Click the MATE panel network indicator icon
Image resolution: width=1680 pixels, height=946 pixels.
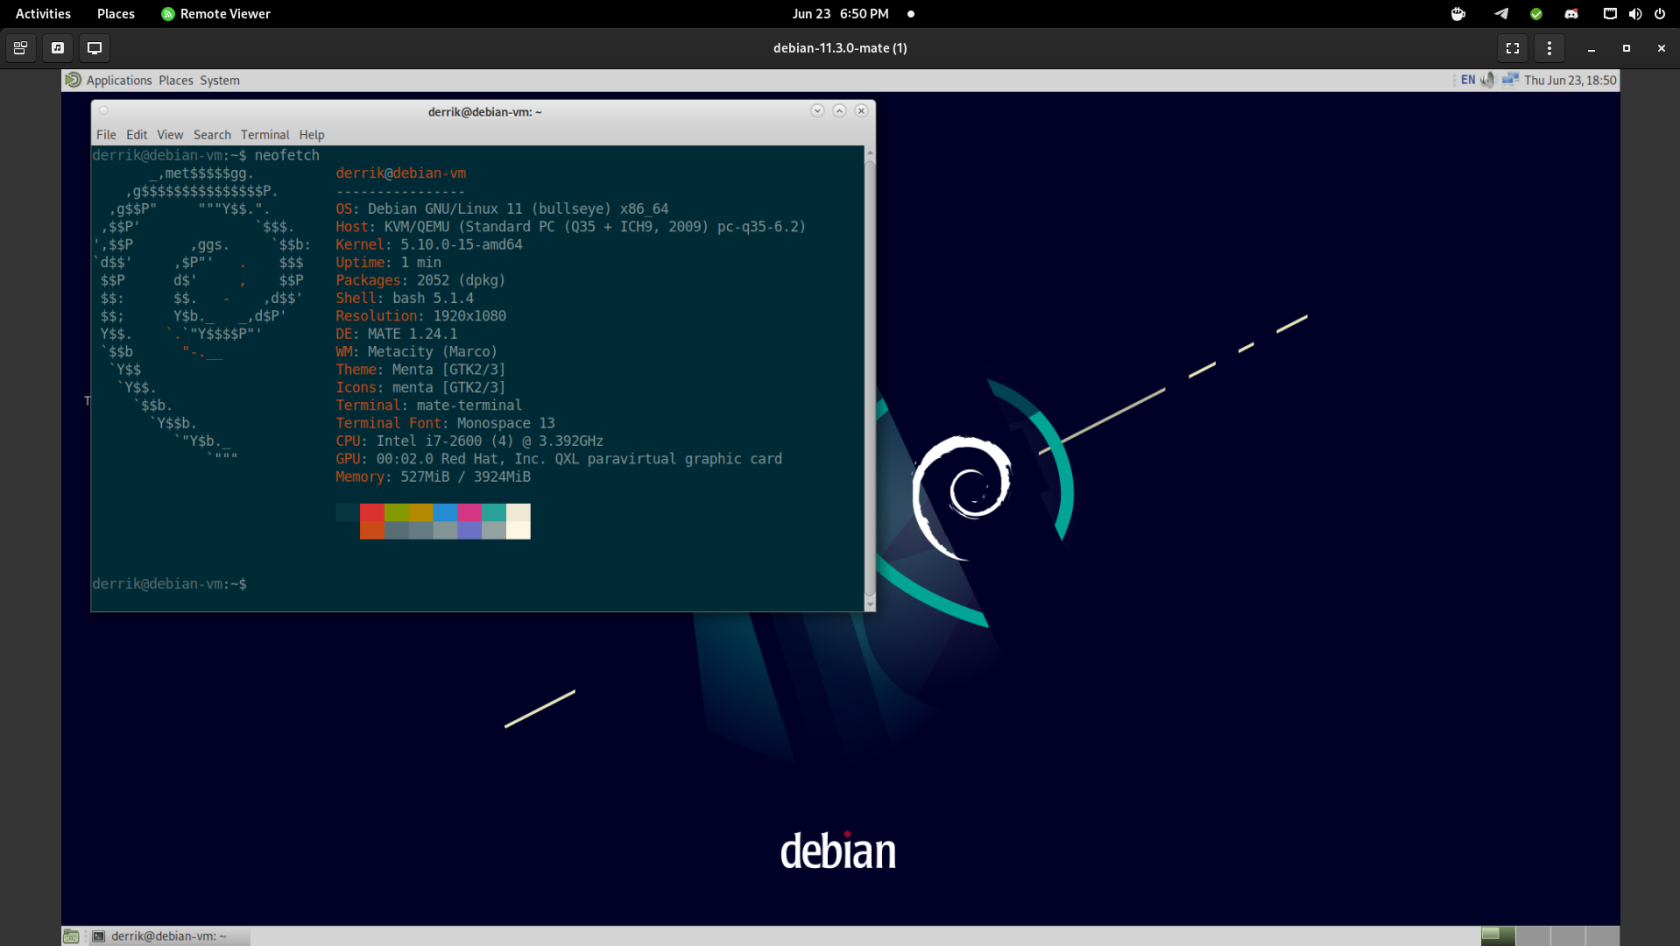[x=1510, y=79]
